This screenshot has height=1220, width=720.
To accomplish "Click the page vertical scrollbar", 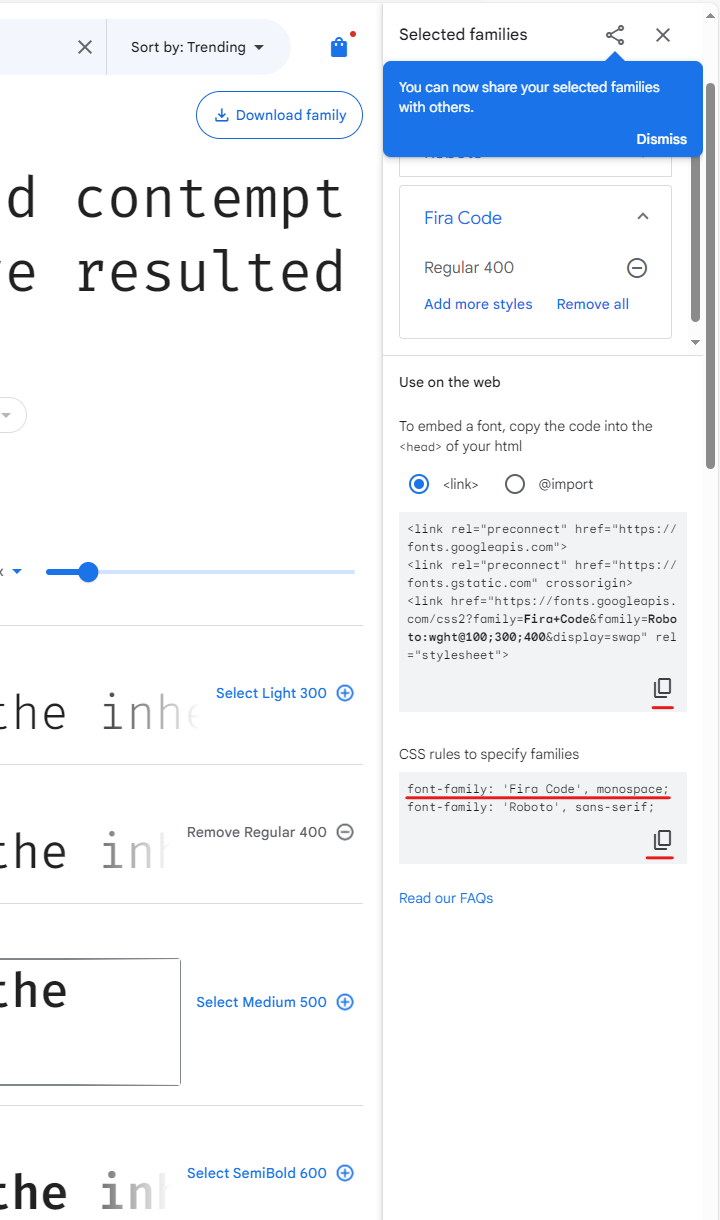I will 712,275.
